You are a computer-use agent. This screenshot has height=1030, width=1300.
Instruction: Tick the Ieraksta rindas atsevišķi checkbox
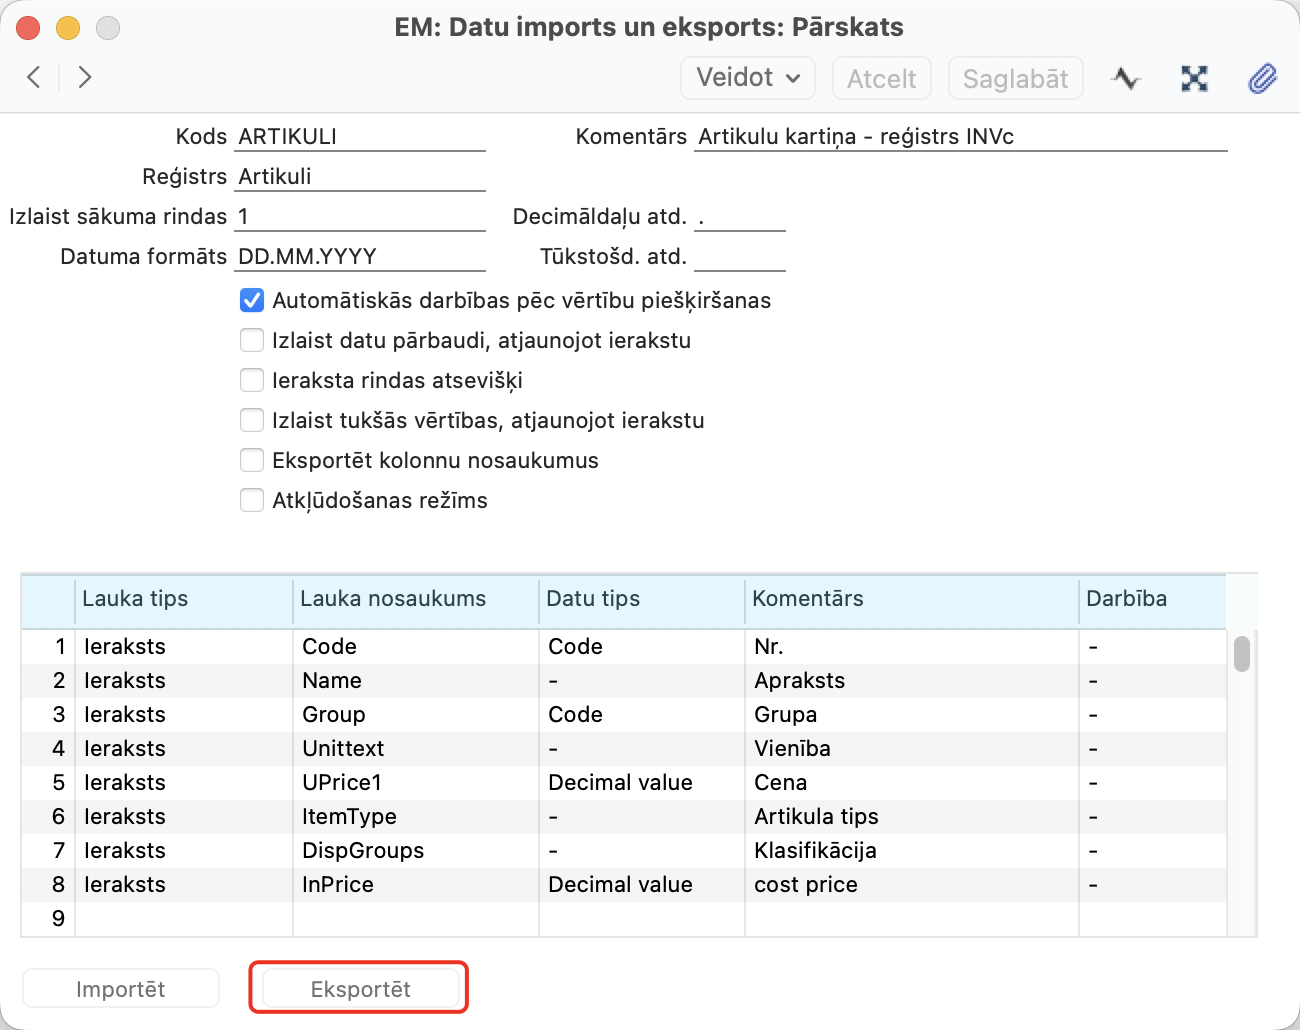click(252, 381)
